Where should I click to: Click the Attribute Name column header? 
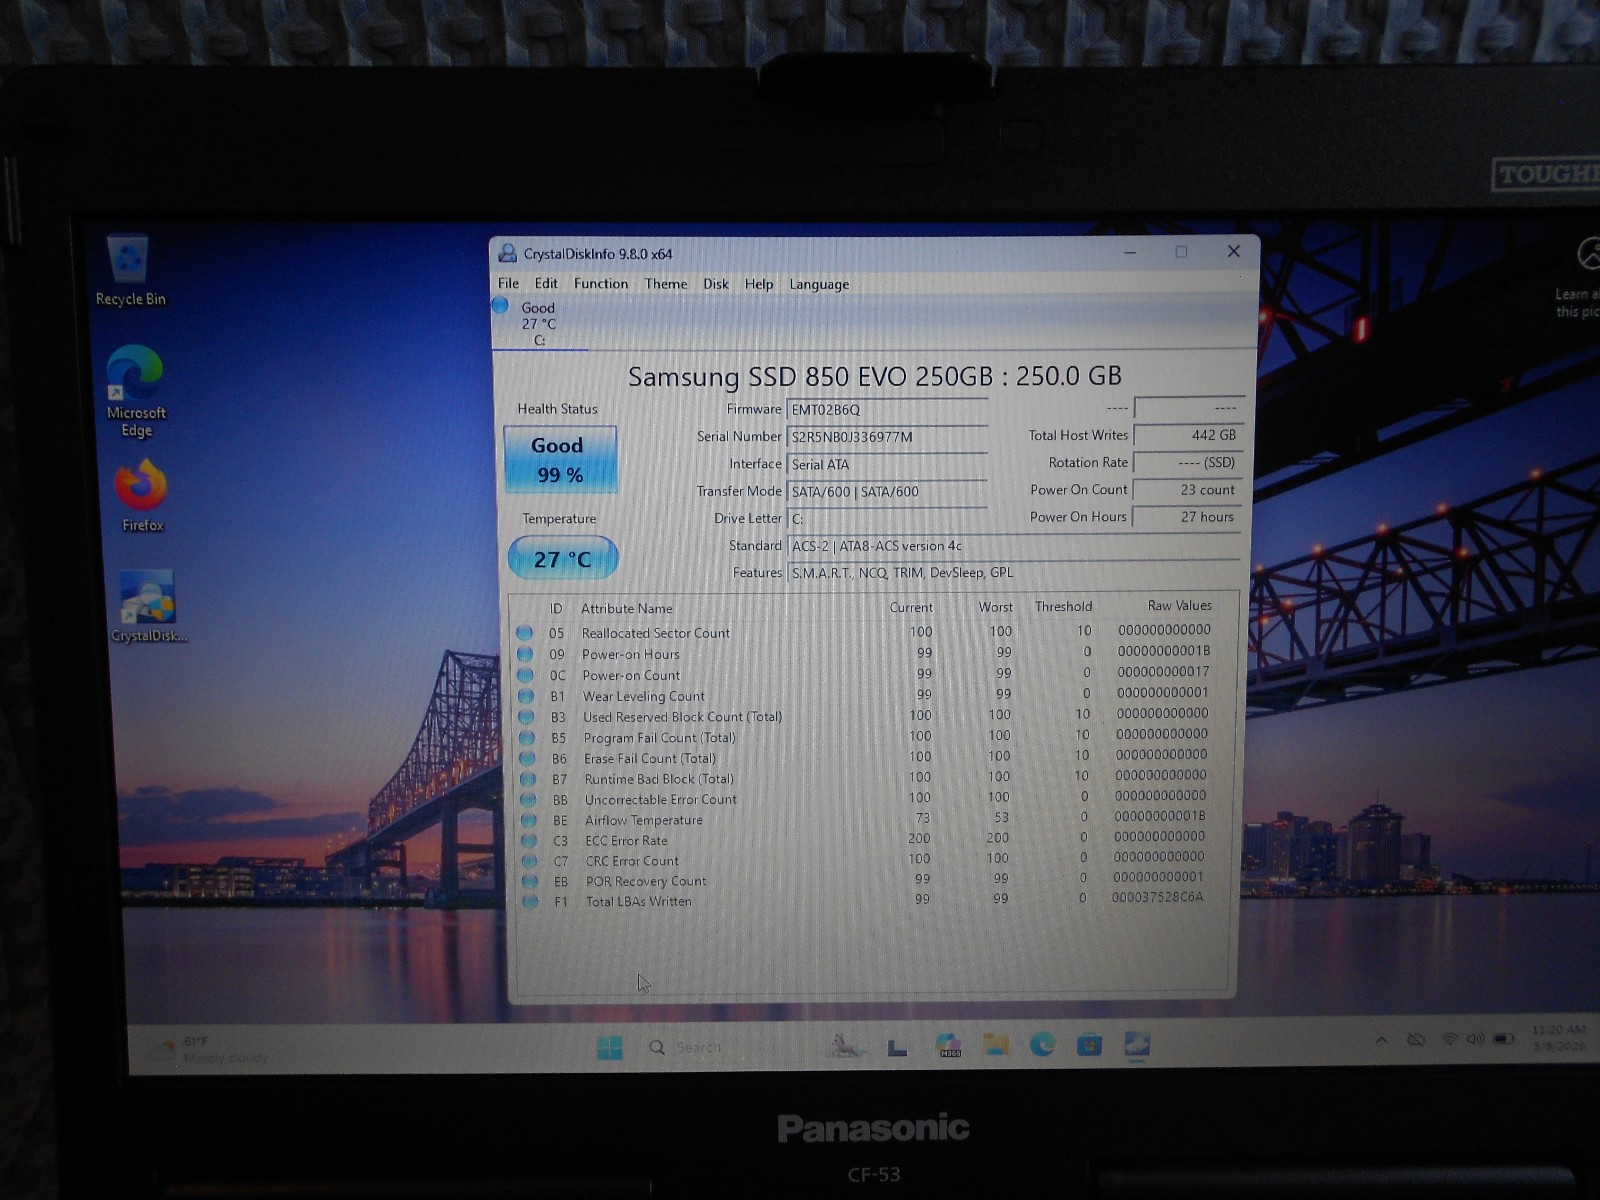(x=627, y=608)
